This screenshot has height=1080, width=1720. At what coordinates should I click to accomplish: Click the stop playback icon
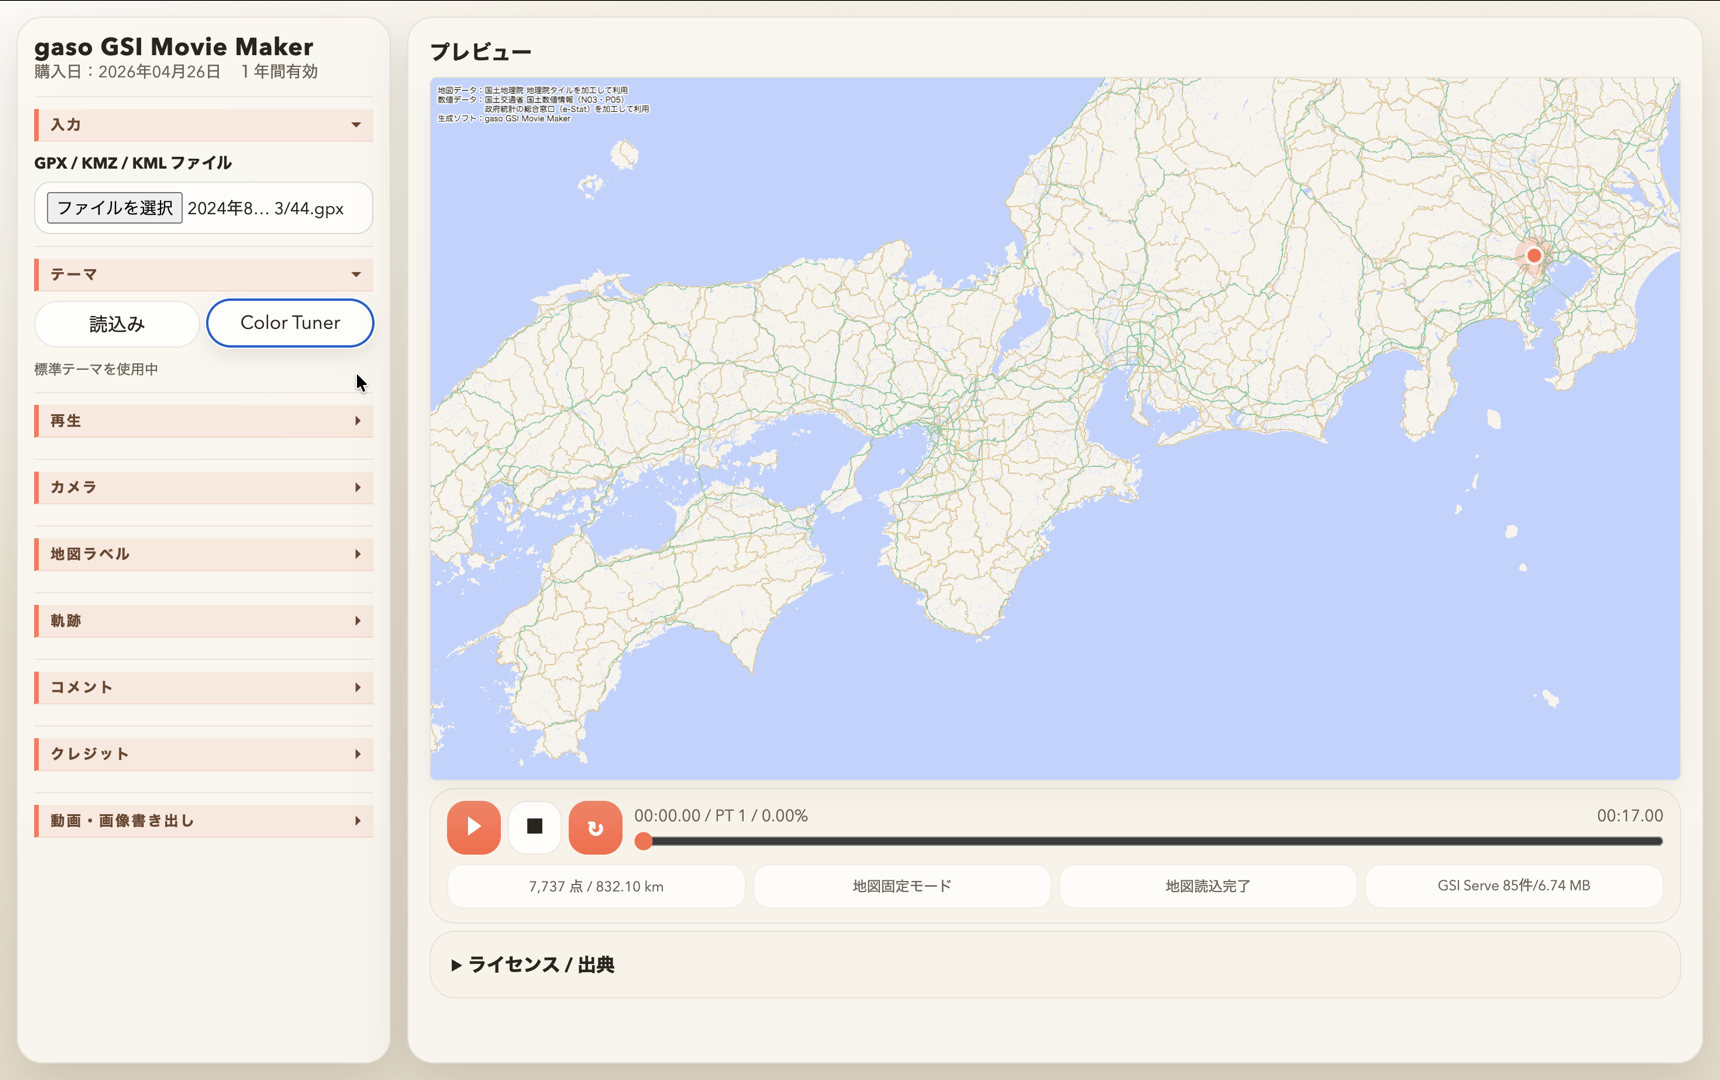pyautogui.click(x=534, y=827)
